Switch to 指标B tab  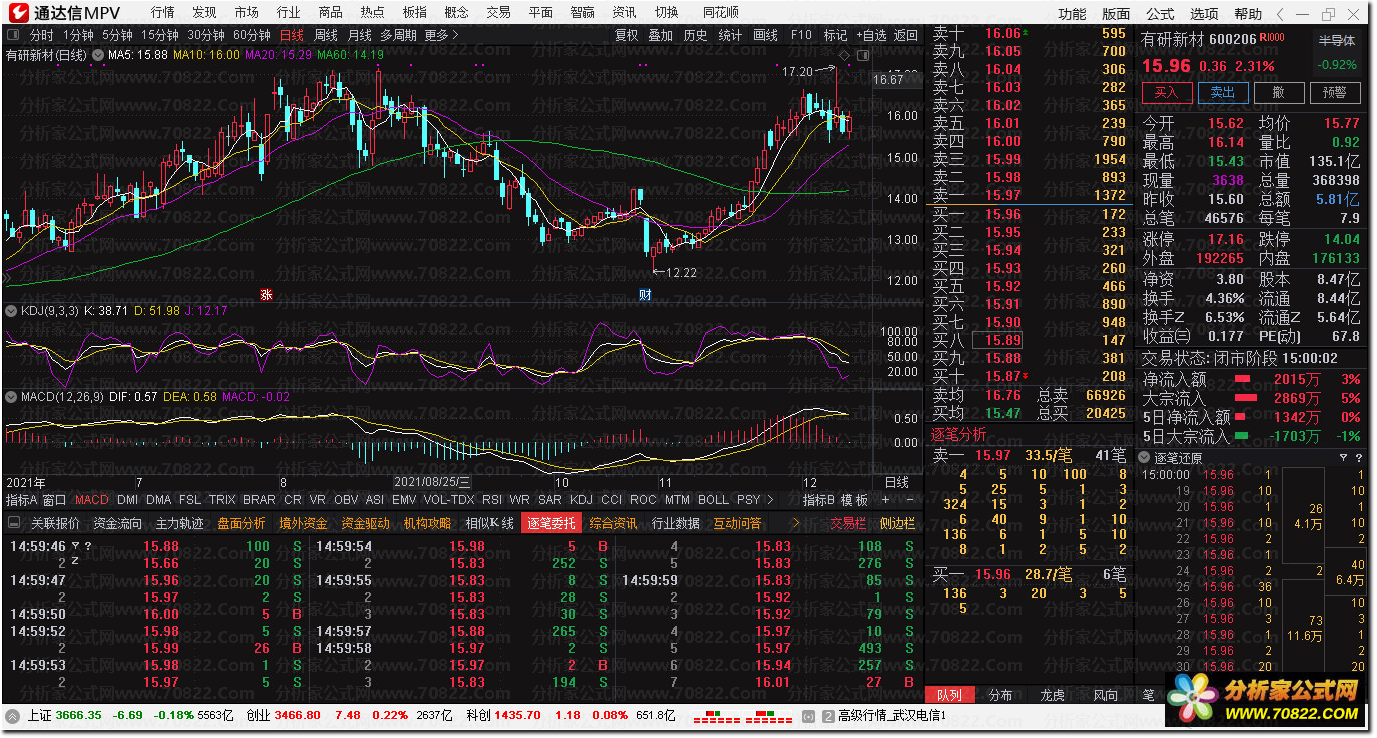tap(819, 500)
